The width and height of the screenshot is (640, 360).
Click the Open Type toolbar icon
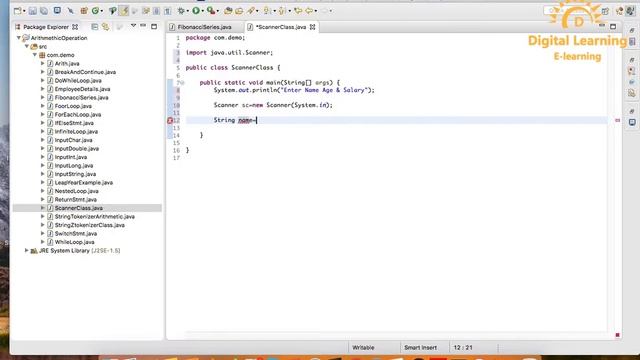tap(228, 11)
